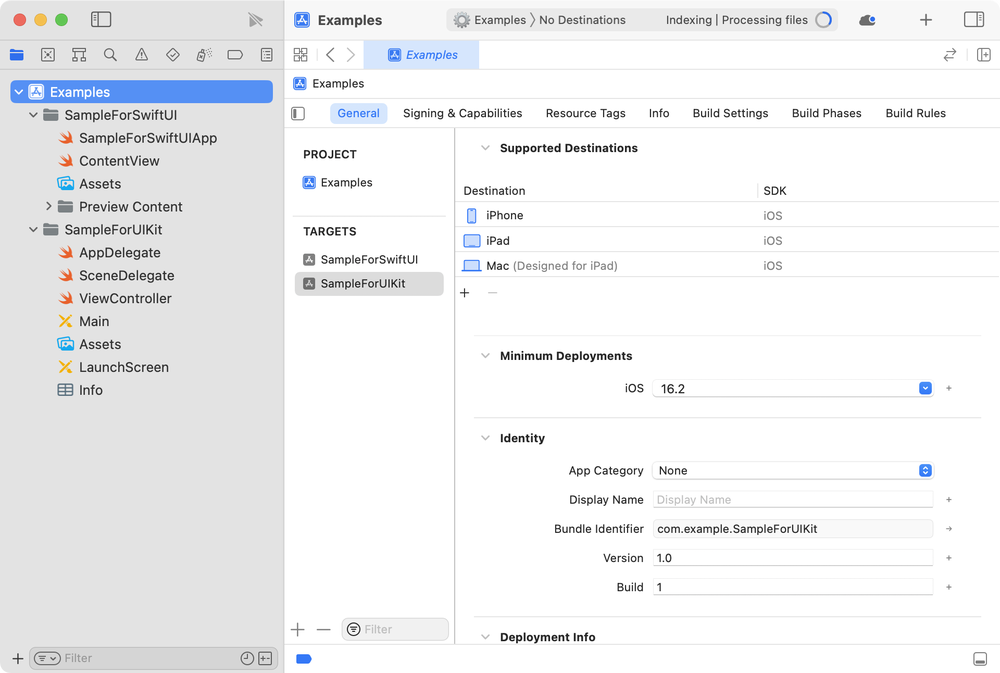
Task: Click the add editor split icon
Action: click(x=983, y=55)
